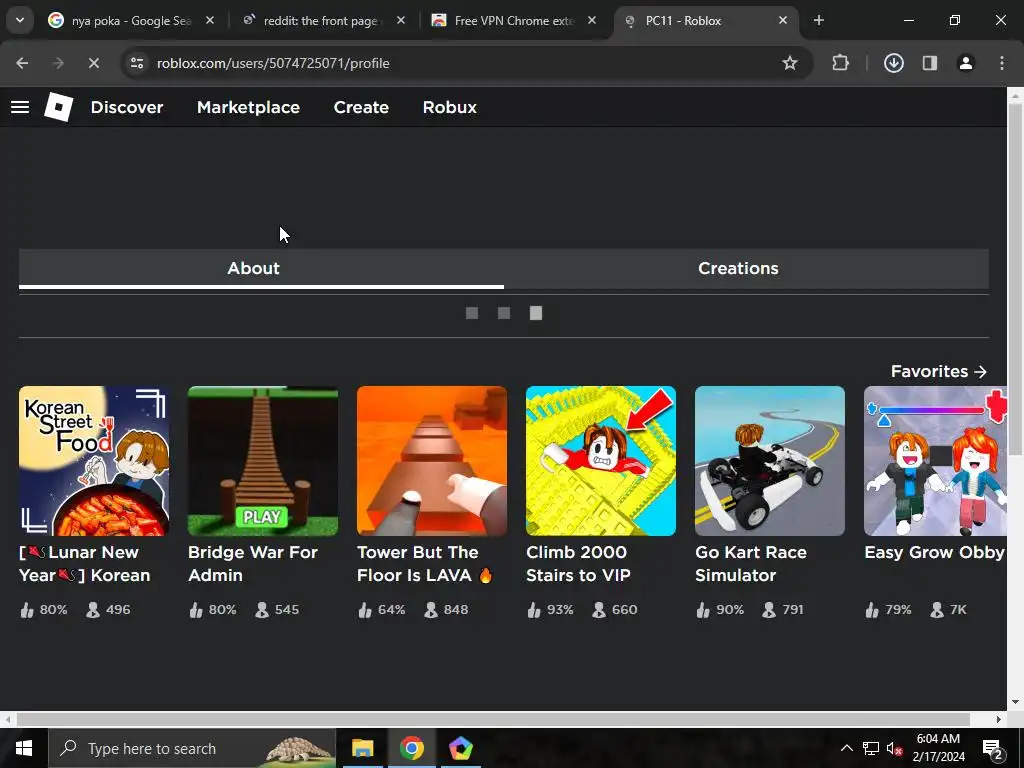Open the Marketplace page
The height and width of the screenshot is (768, 1024).
click(248, 107)
